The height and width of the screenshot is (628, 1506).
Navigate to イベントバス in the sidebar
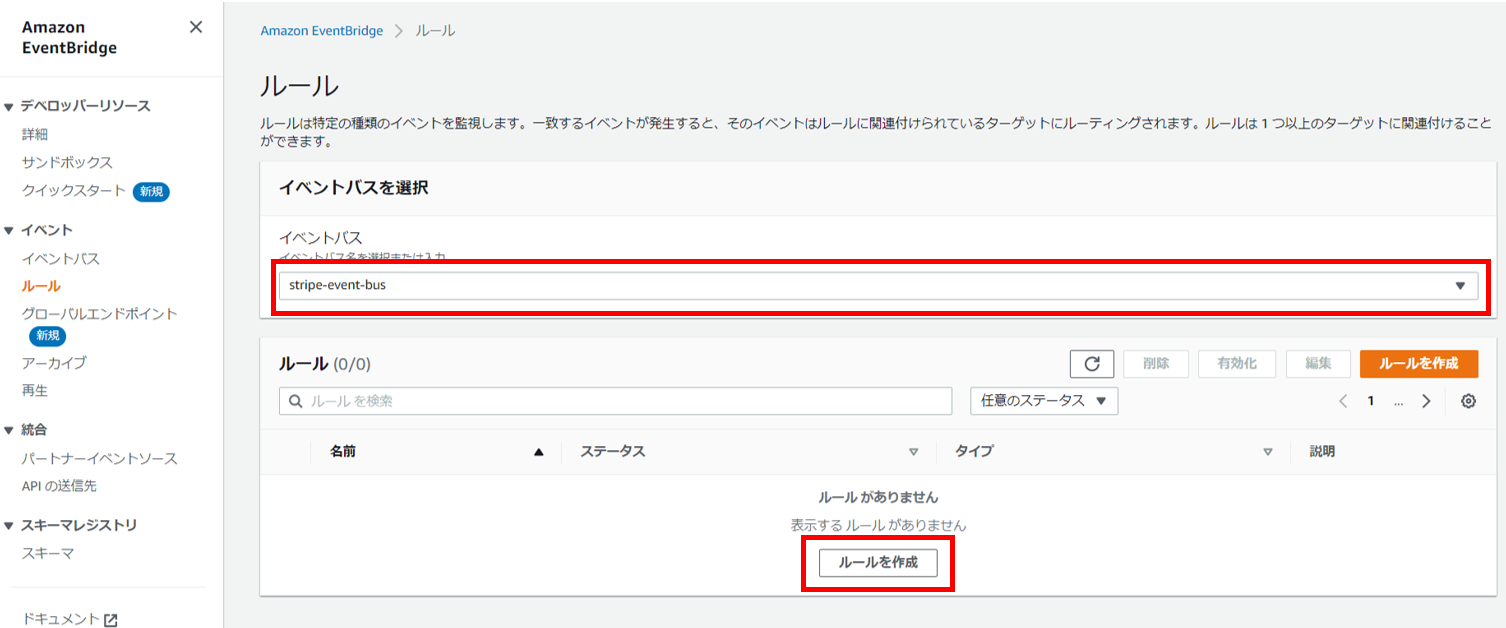point(61,258)
